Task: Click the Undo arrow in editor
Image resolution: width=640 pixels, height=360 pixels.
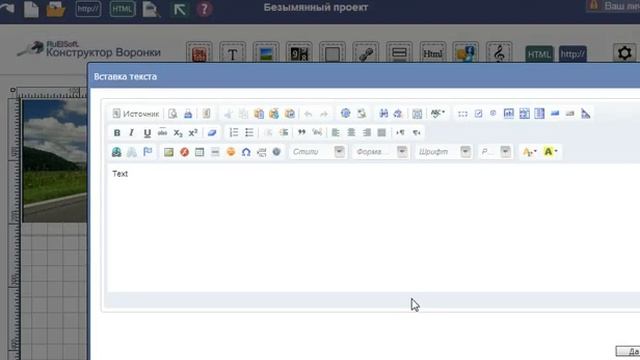Action: pyautogui.click(x=308, y=114)
